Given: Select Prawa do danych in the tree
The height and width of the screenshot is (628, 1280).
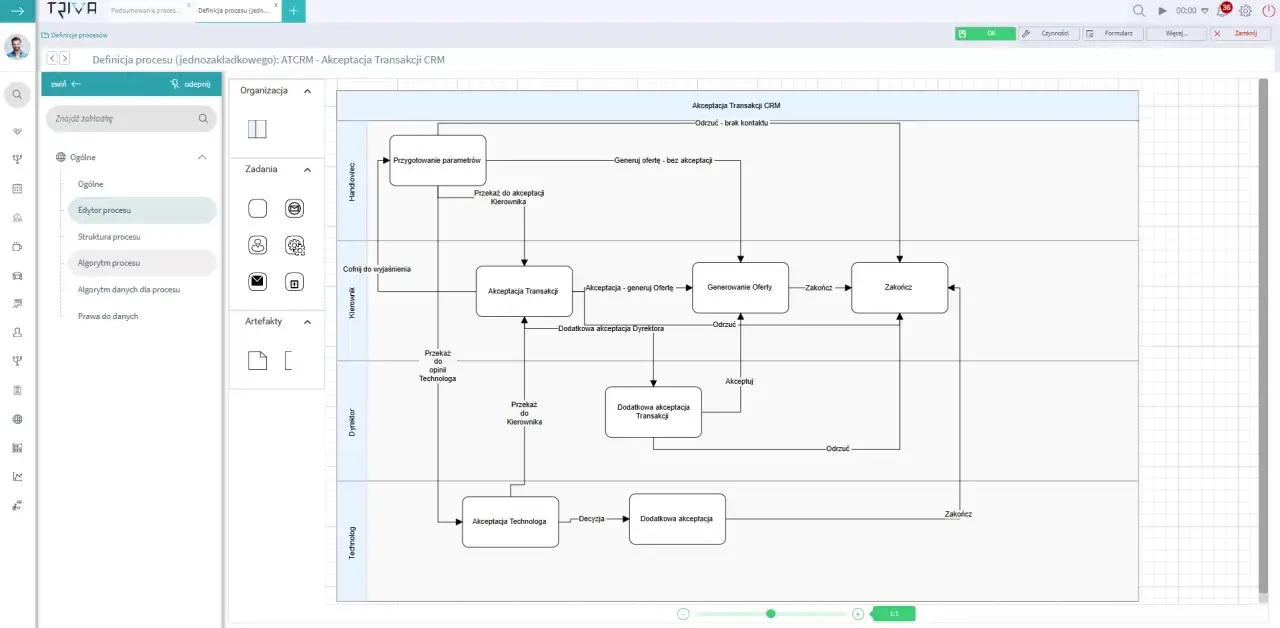Looking at the screenshot, I should (x=108, y=316).
